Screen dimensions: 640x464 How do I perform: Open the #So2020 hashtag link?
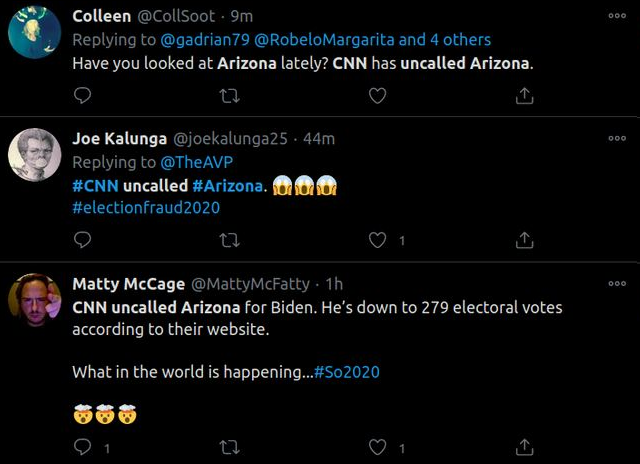[346, 372]
